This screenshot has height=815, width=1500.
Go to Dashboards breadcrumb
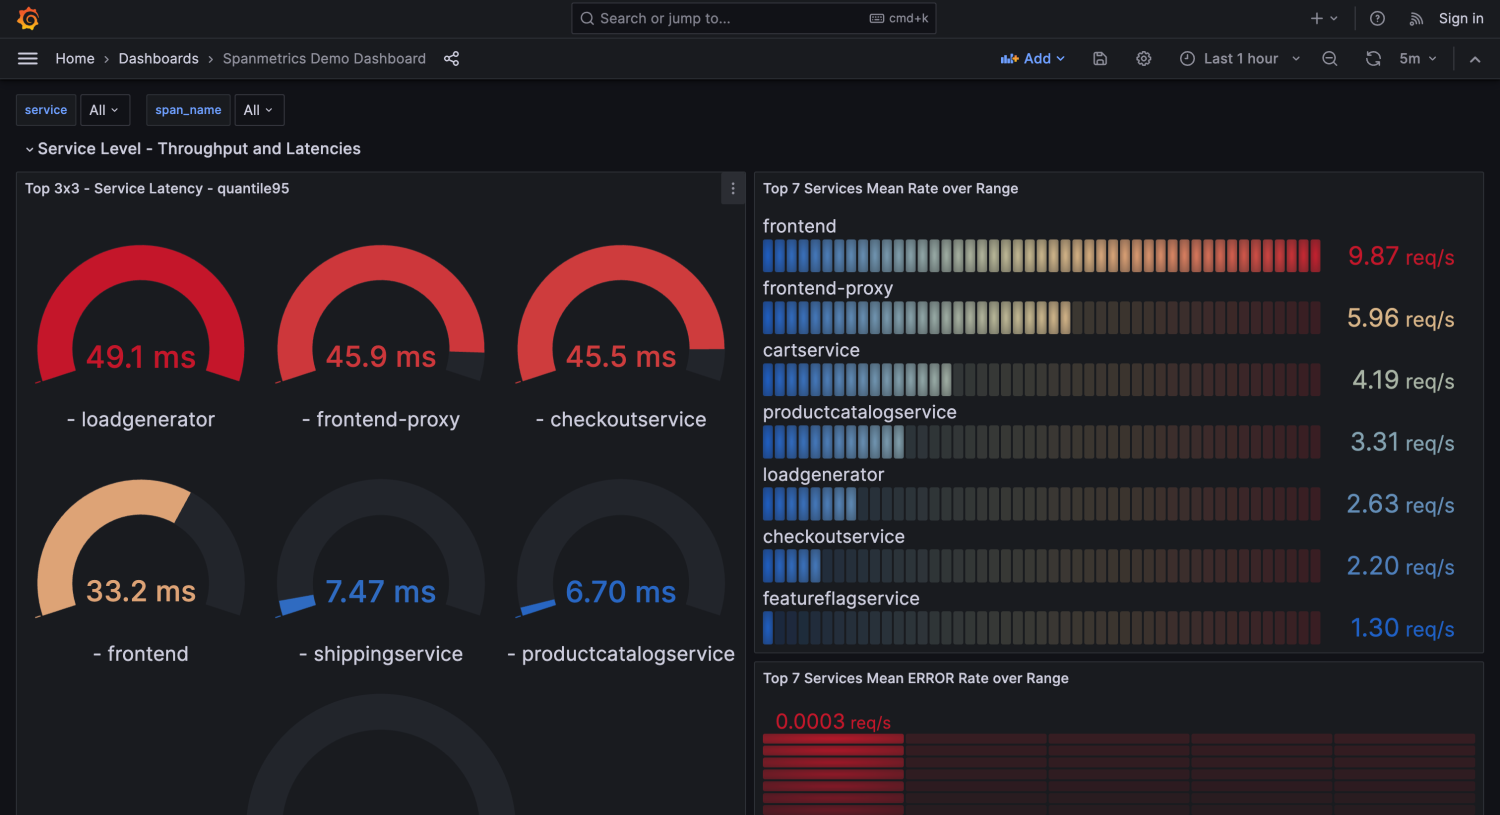click(x=158, y=59)
